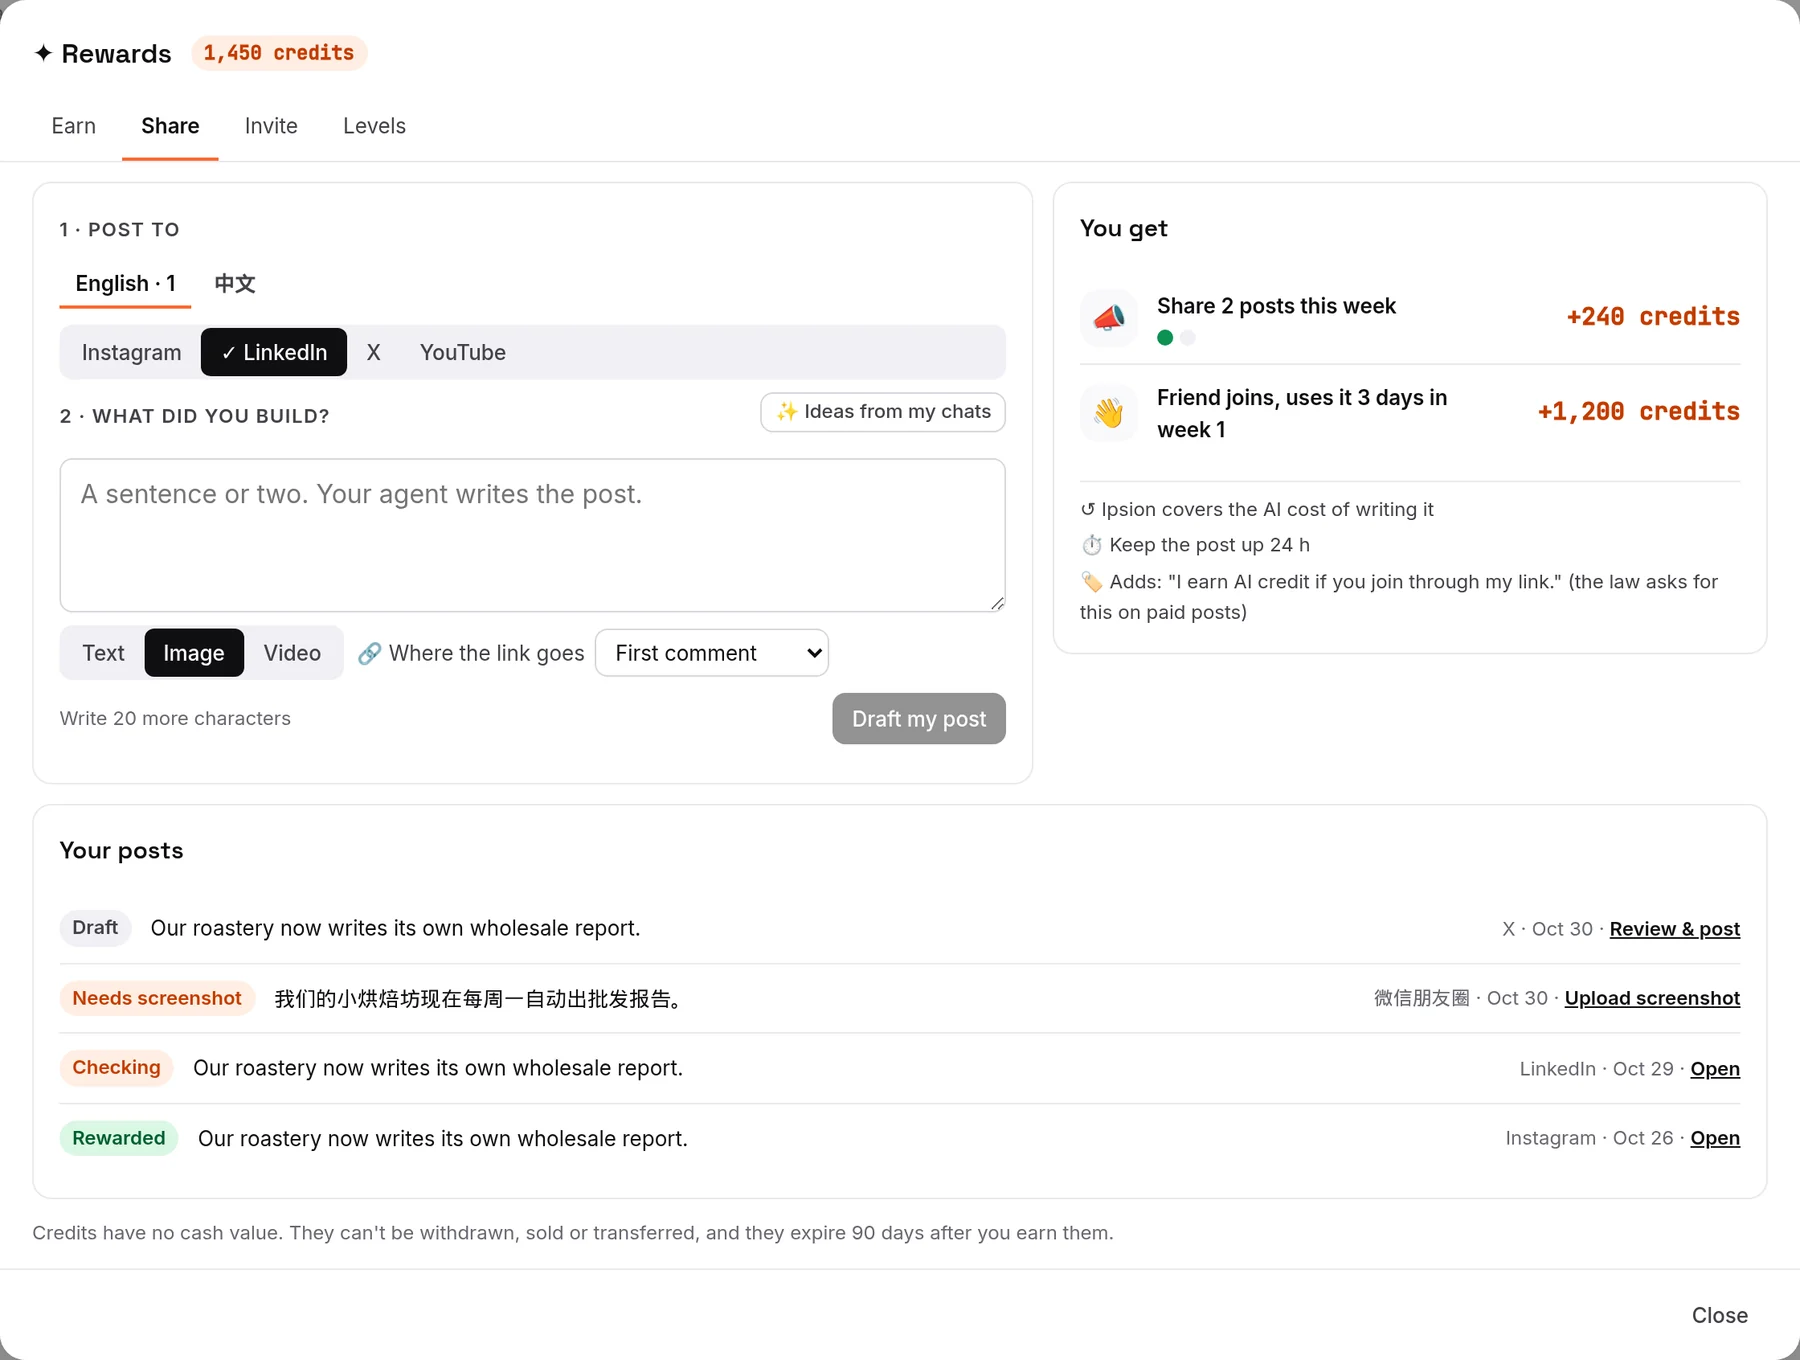Click the '+1,200 credits' reward value
1800x1360 pixels.
pyautogui.click(x=1639, y=412)
